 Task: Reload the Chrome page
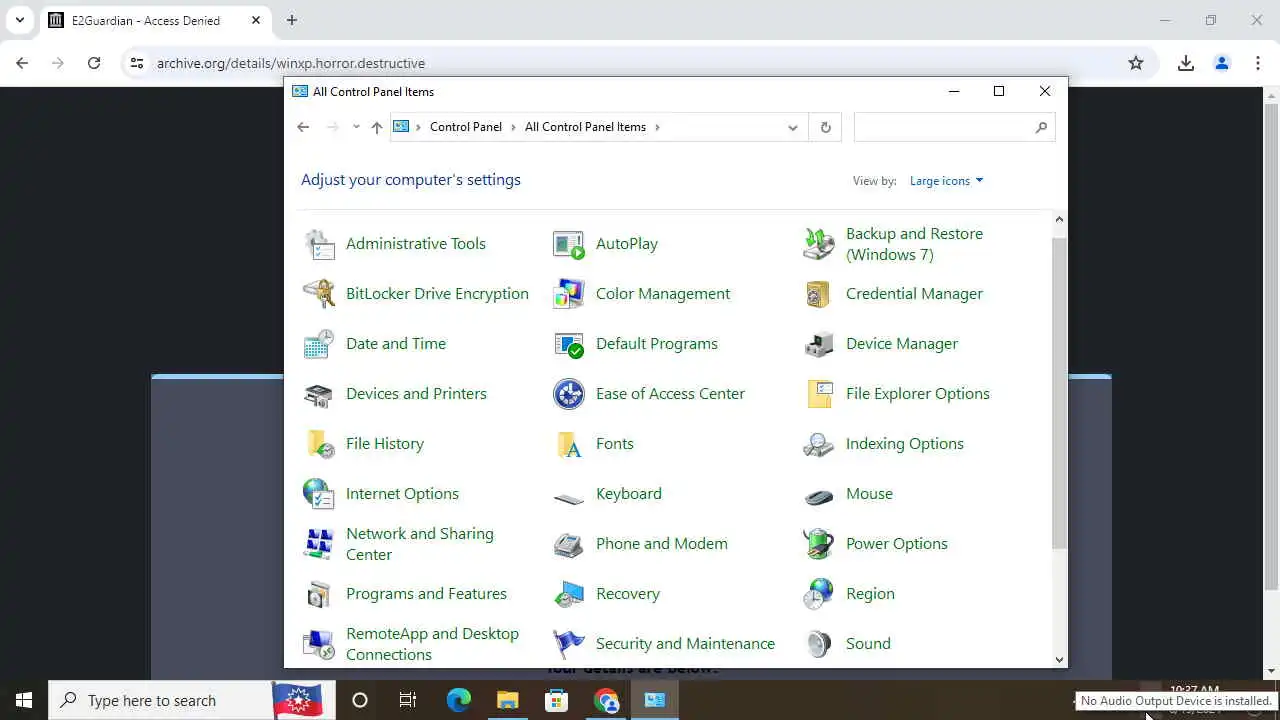pyautogui.click(x=94, y=63)
